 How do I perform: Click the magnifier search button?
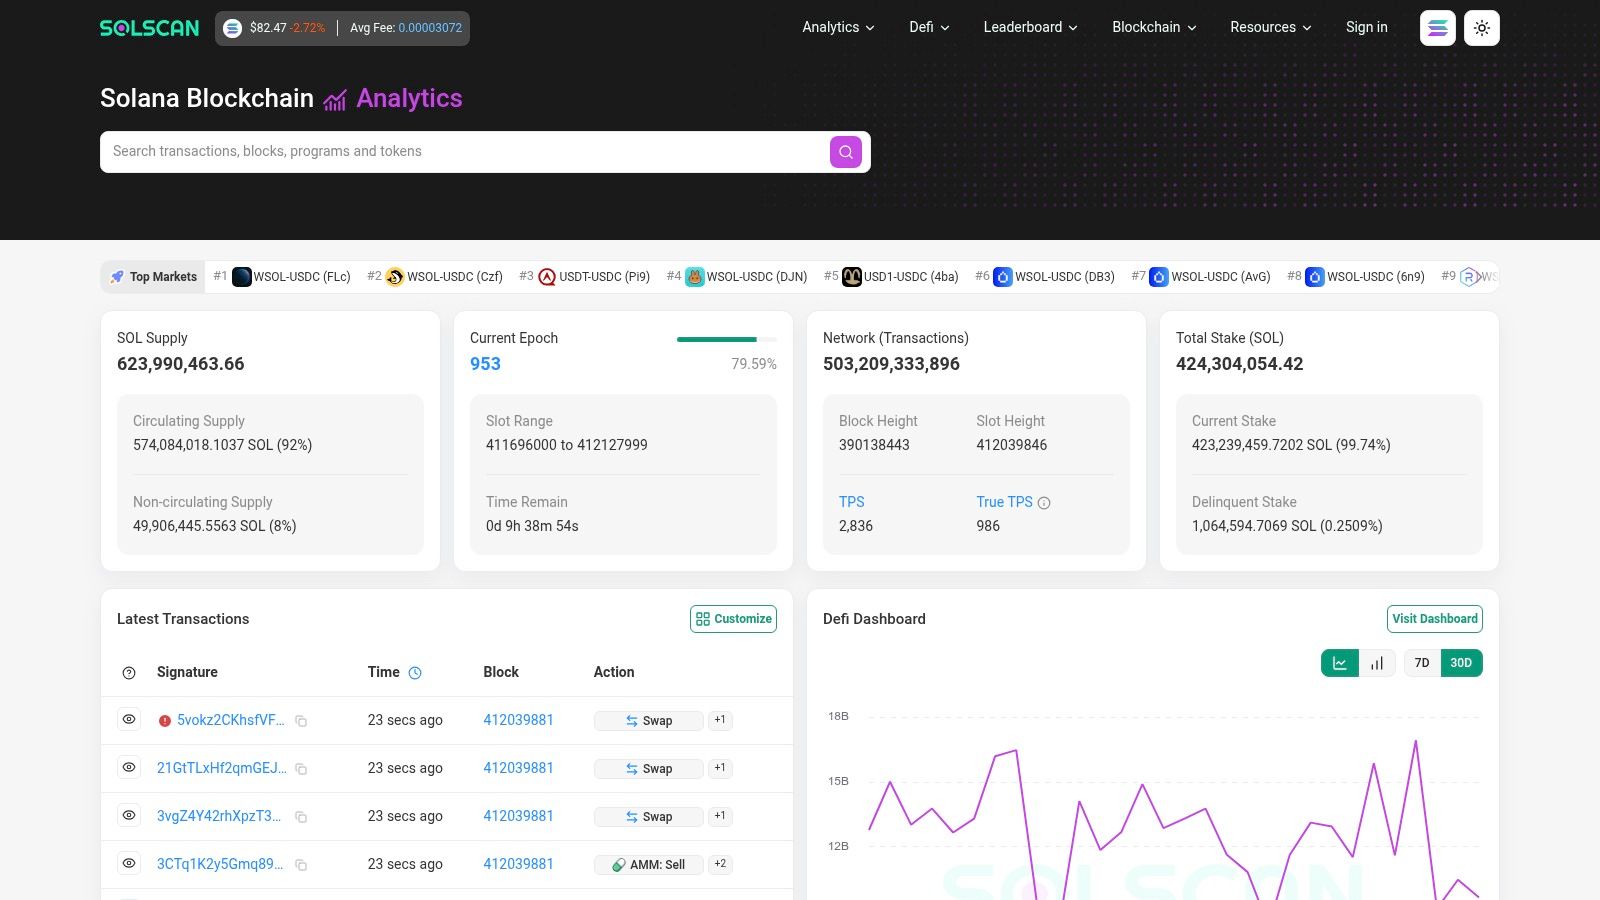tap(845, 151)
